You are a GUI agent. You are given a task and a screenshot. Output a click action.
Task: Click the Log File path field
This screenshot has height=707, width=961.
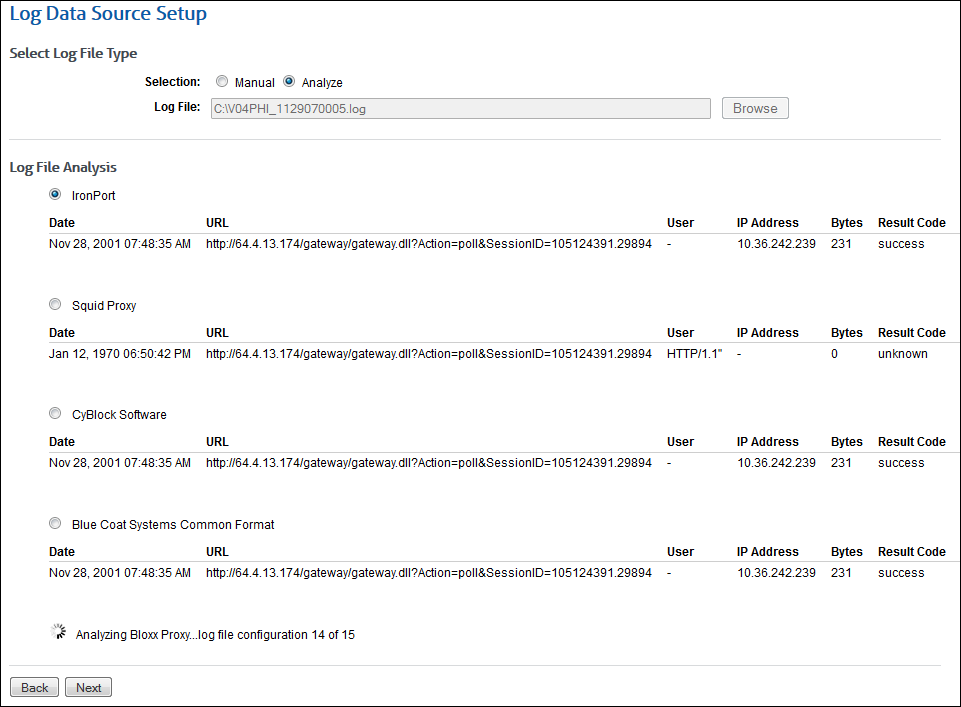click(x=461, y=108)
